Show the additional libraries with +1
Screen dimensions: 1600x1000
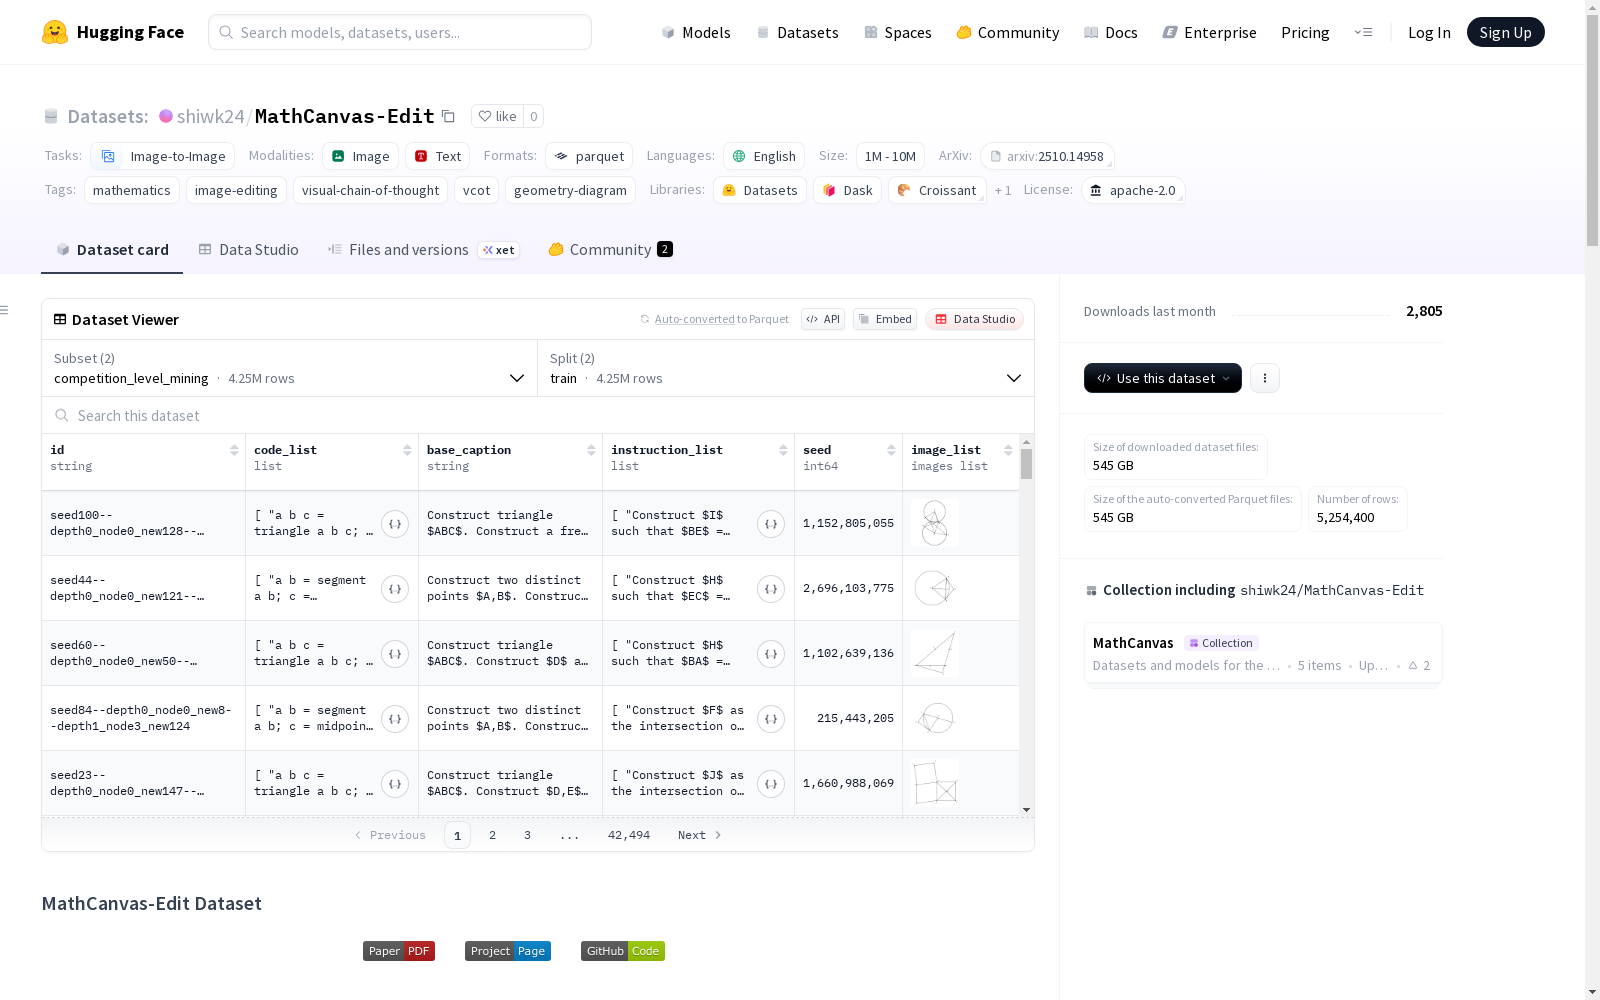point(1003,190)
